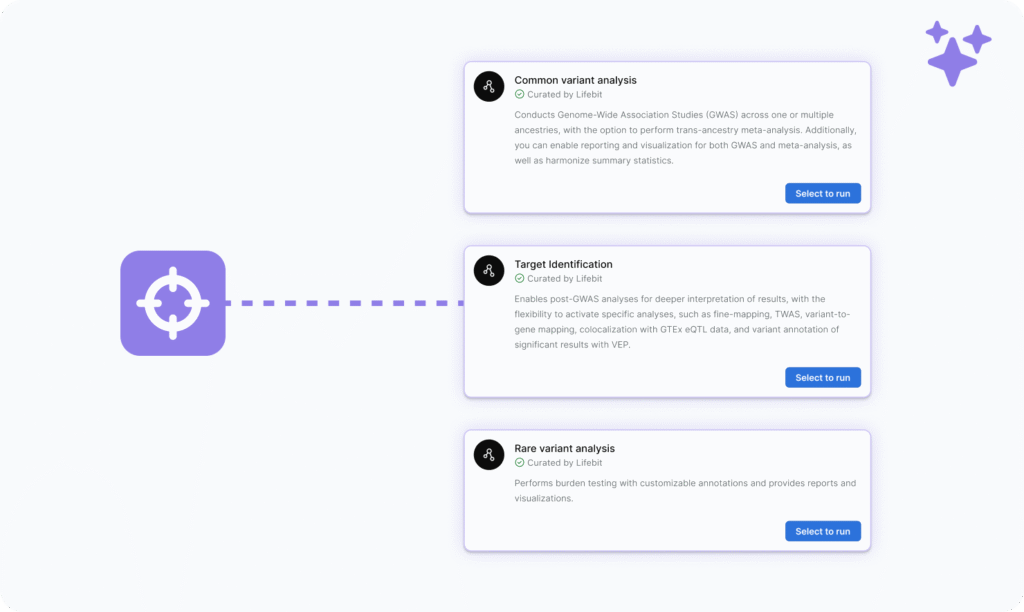This screenshot has width=1024, height=612.
Task: Click green curated checkmark under Common variant analysis
Action: tap(519, 95)
